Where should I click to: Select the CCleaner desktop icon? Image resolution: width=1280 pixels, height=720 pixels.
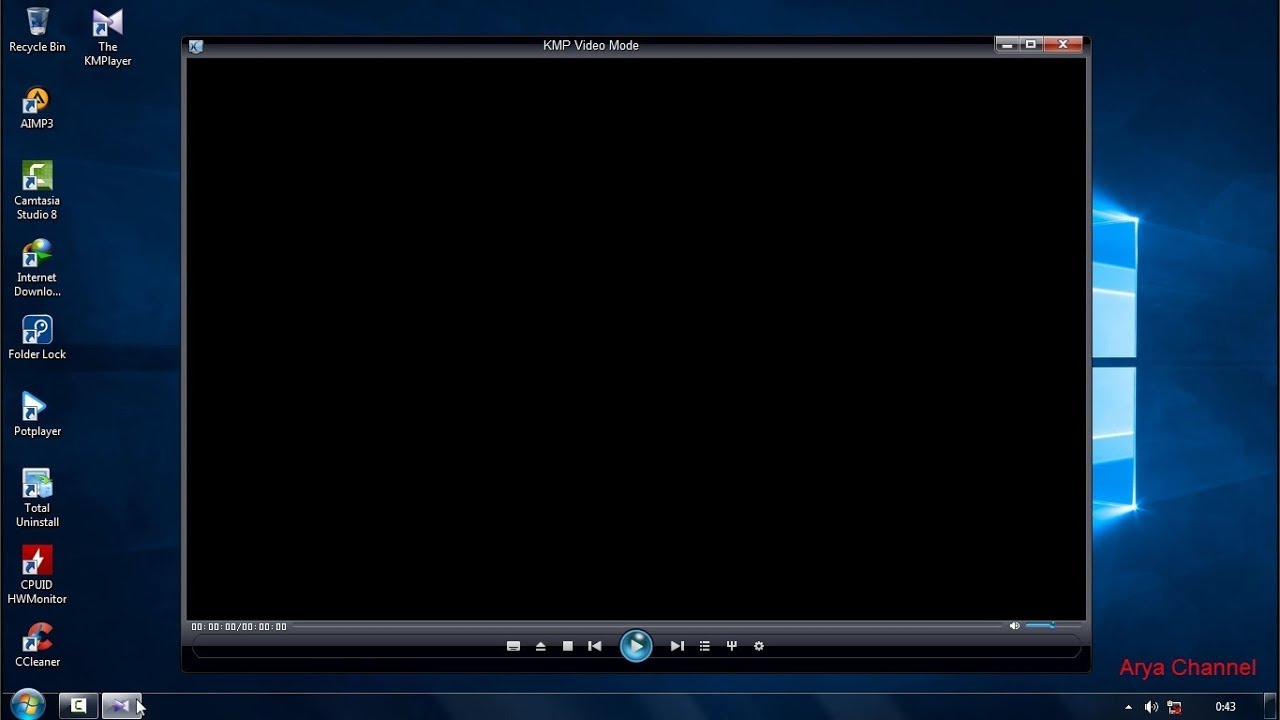pos(37,645)
